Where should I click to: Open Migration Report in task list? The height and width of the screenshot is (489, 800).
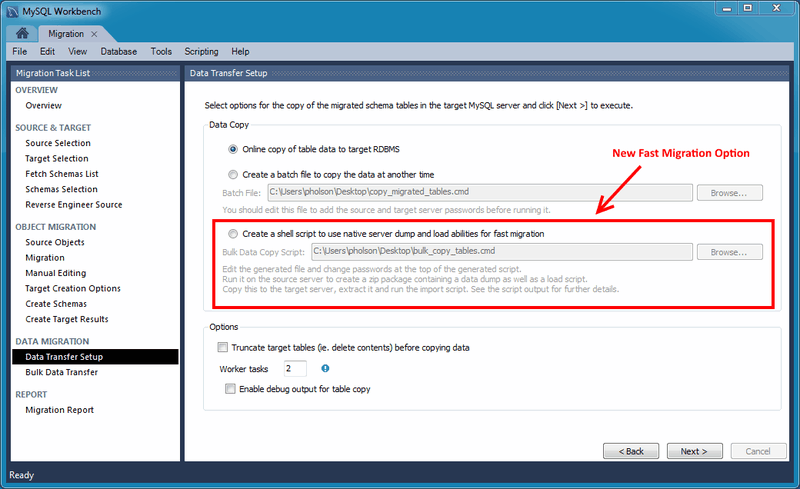pos(60,410)
